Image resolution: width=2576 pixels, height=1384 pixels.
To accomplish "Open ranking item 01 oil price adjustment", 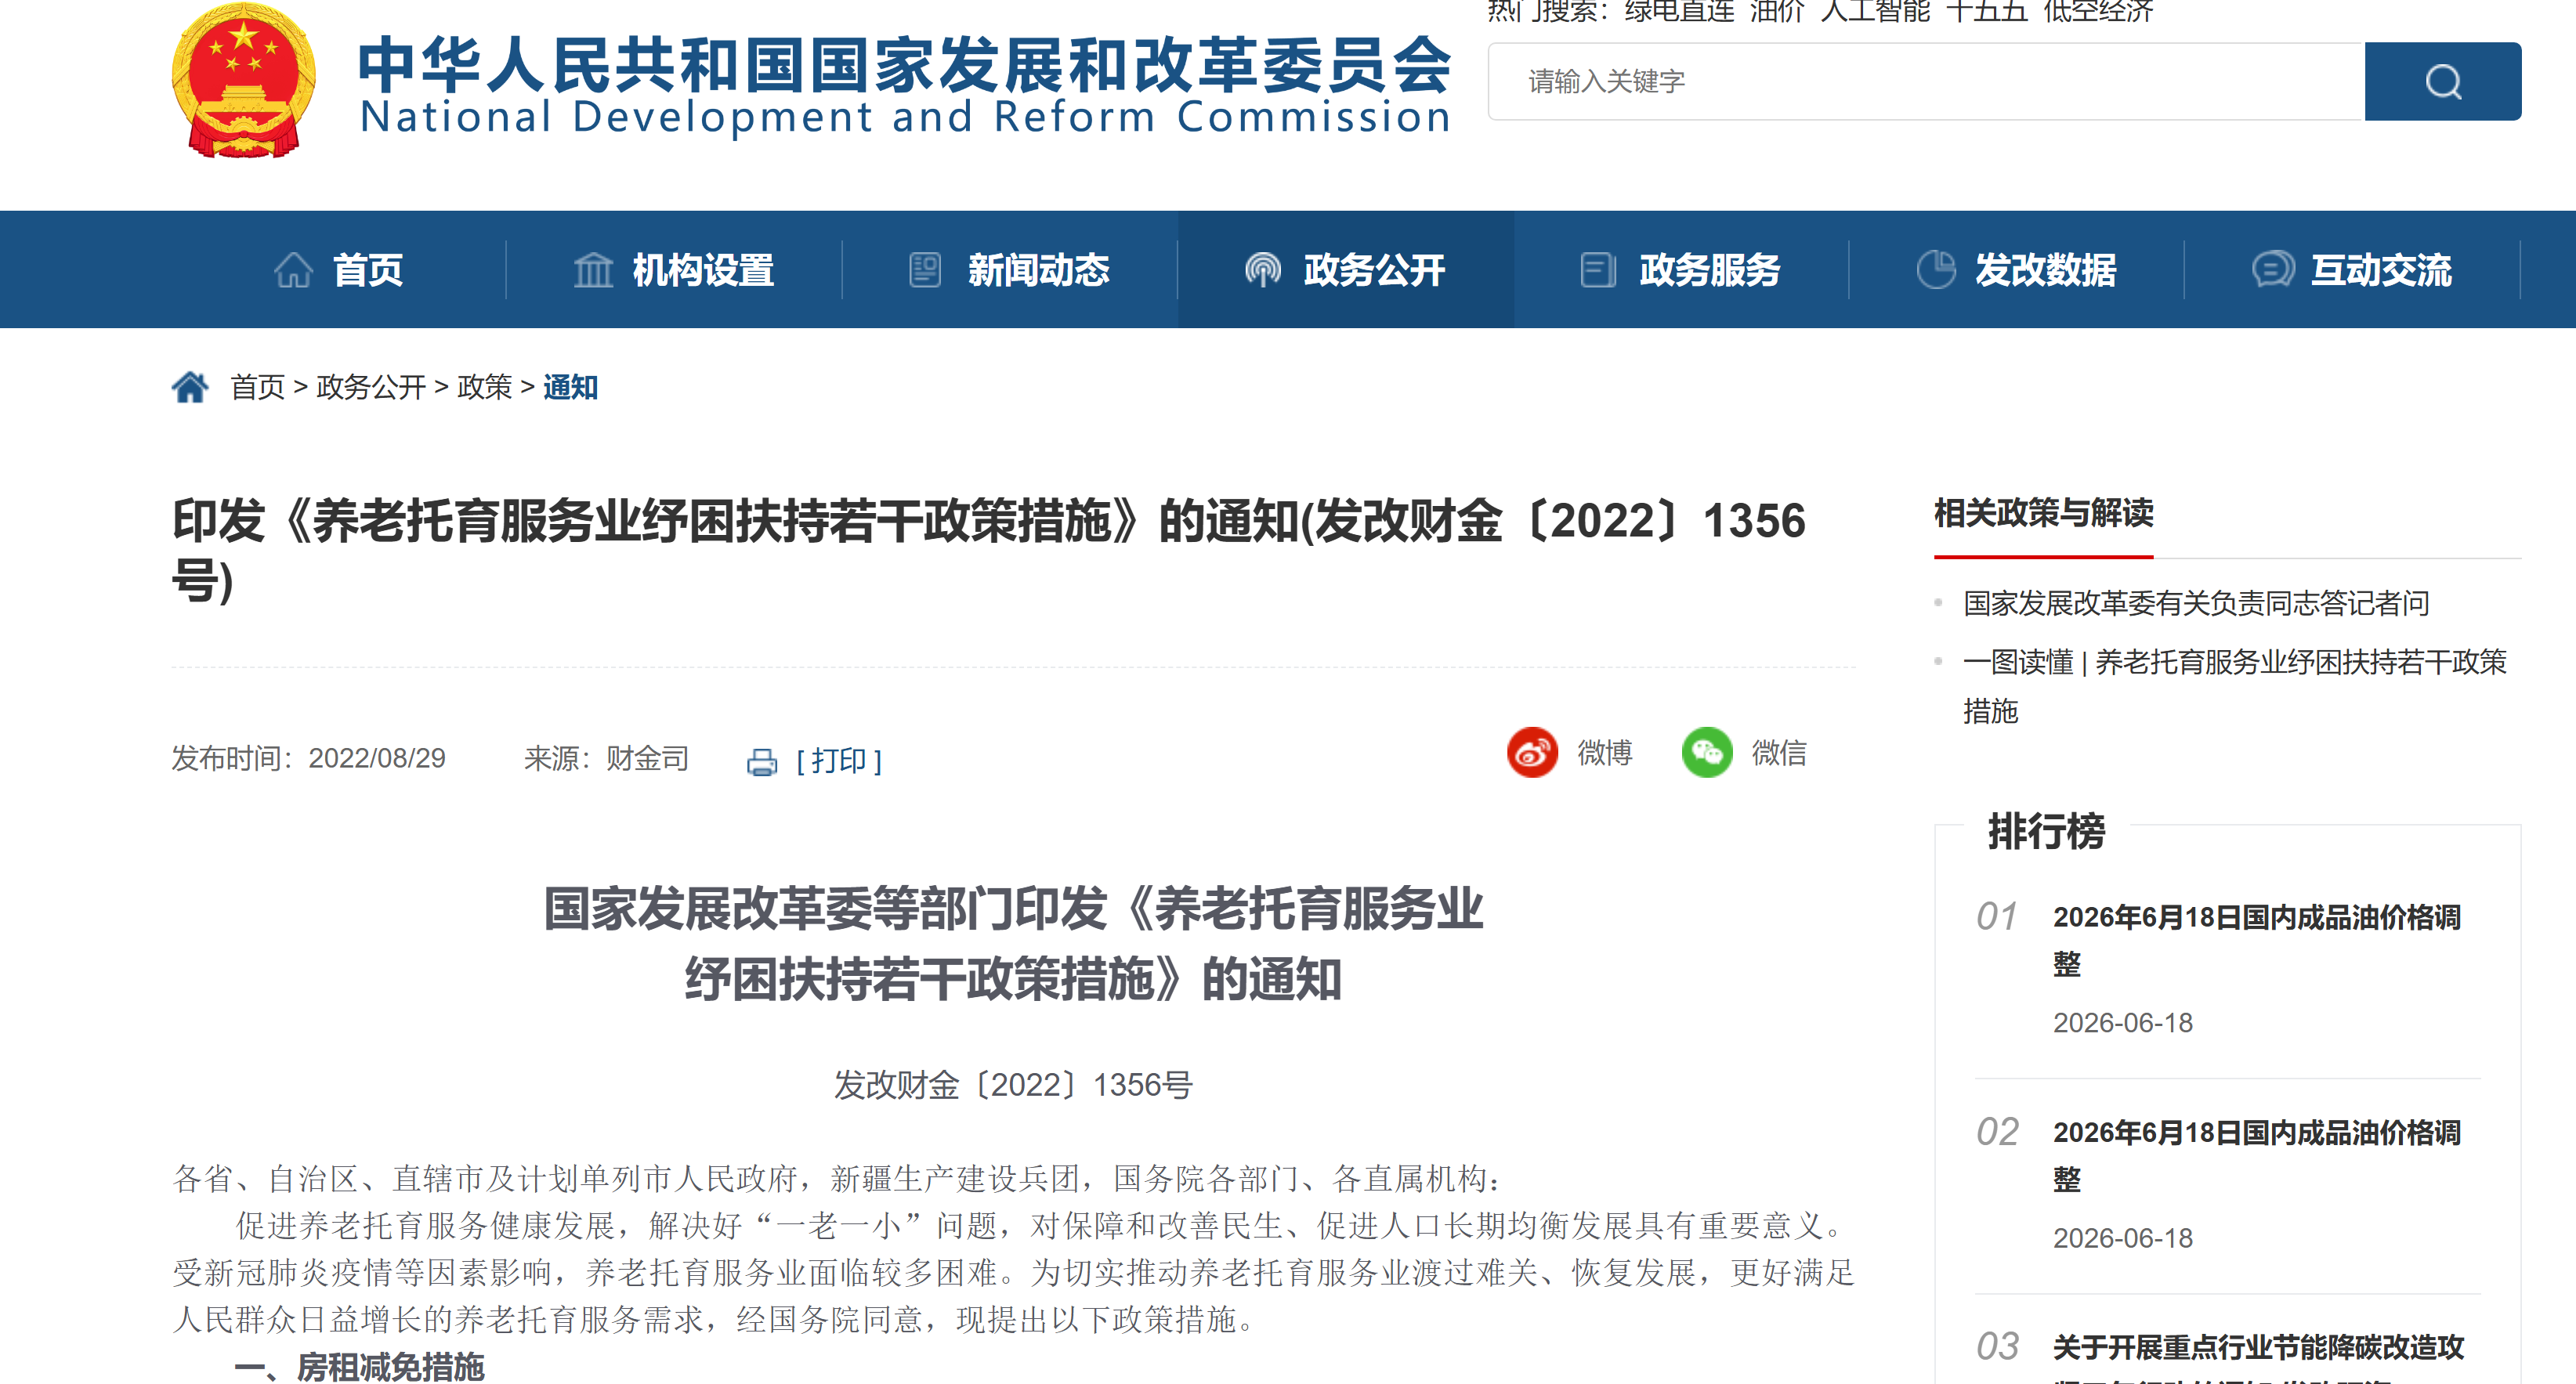I will (2256, 940).
